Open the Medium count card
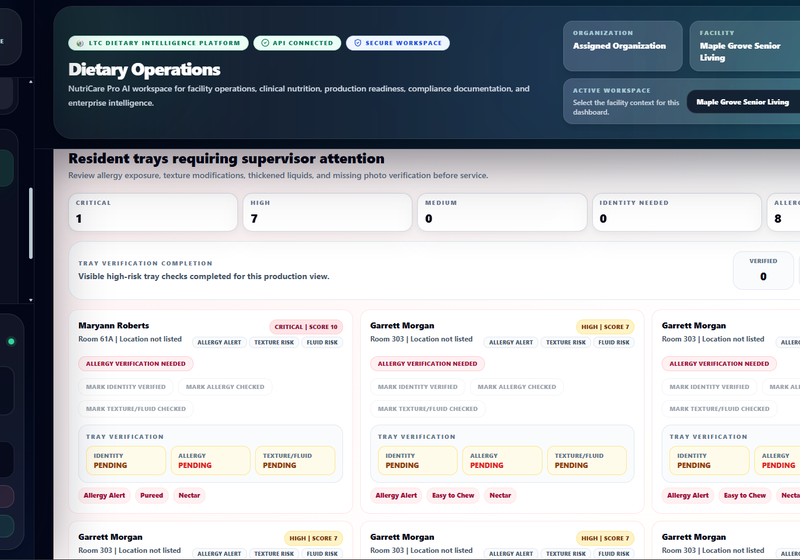800x560 pixels. [502, 212]
